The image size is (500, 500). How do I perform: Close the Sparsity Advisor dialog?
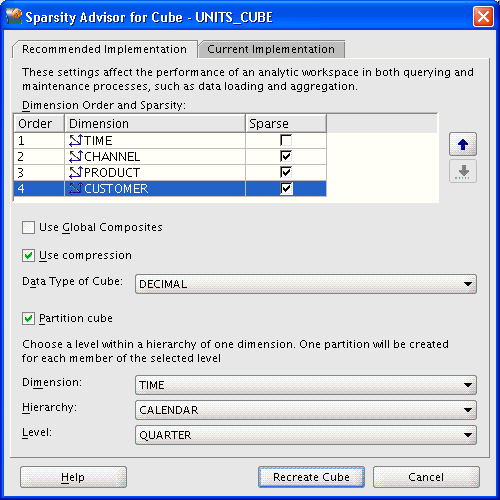483,17
